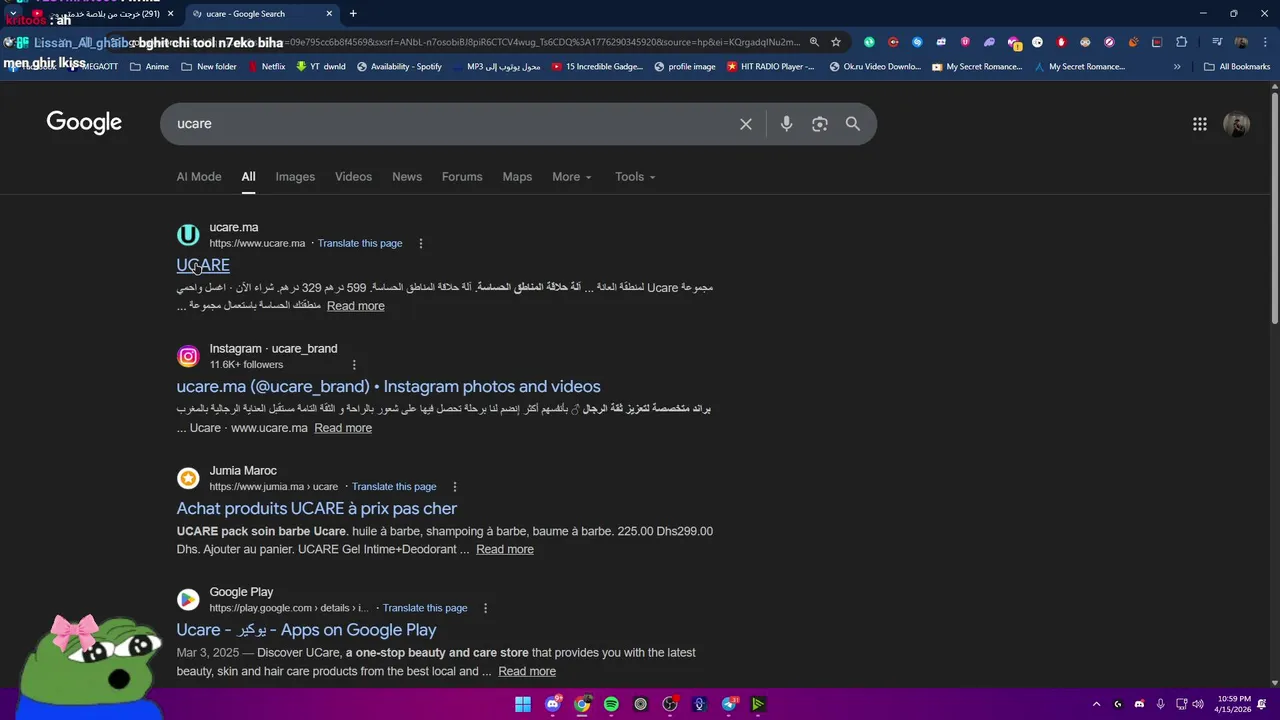The height and width of the screenshot is (720, 1280).
Task: Open Google Lens image search icon
Action: 819,124
